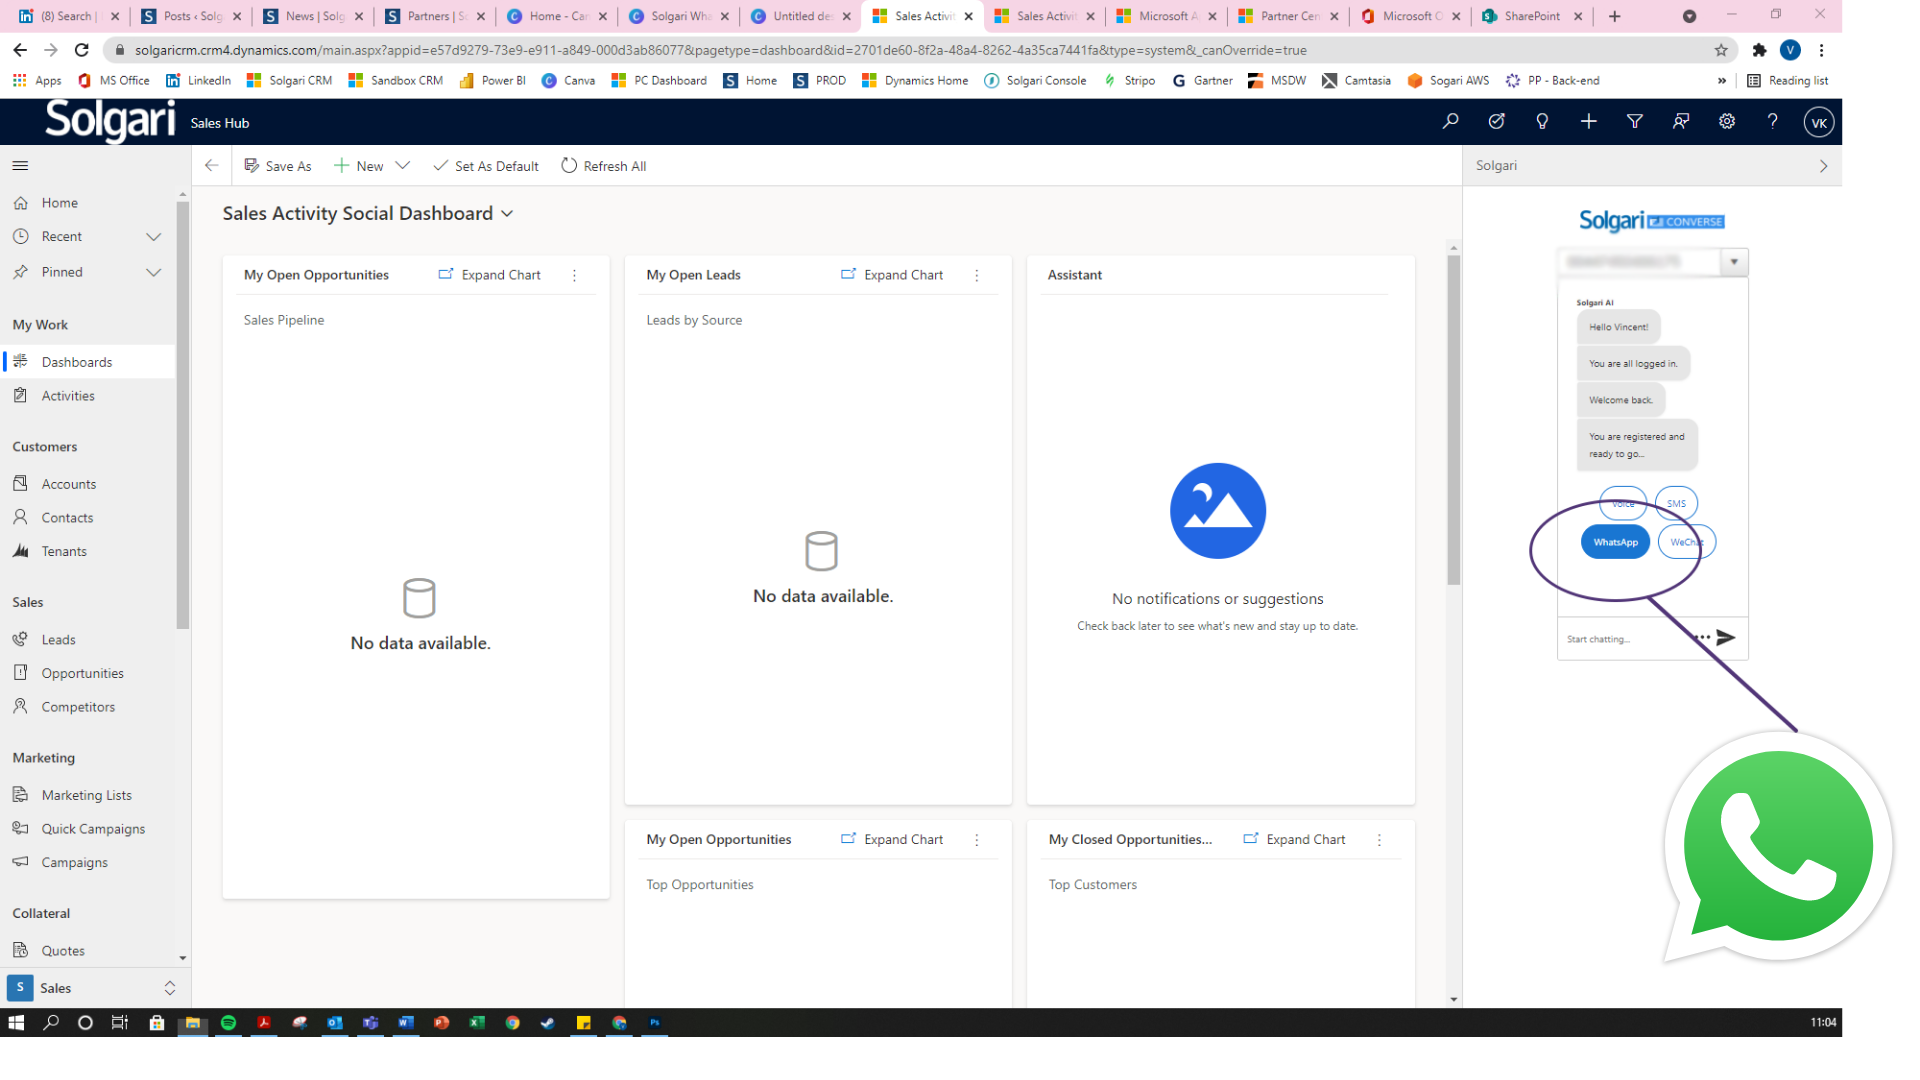Open the New button dropdown arrow
The height and width of the screenshot is (1080, 1920).
(x=403, y=166)
